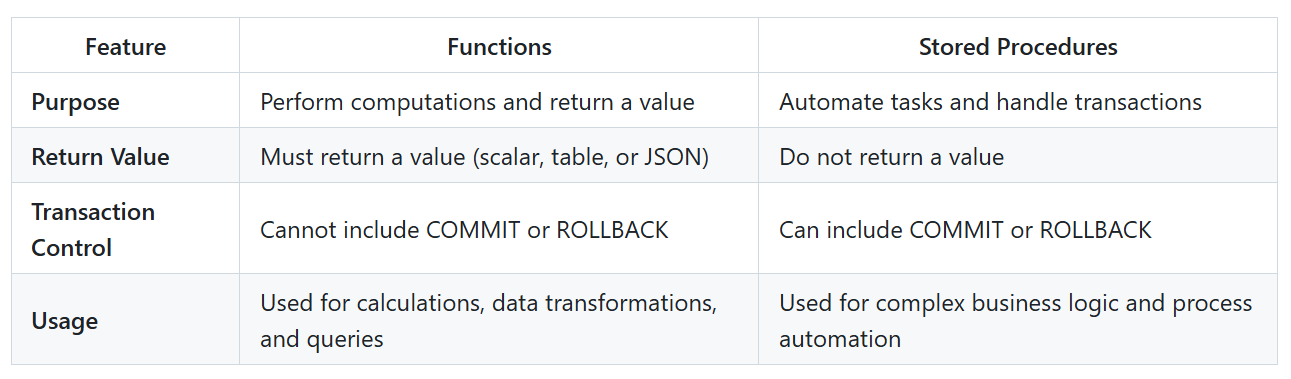This screenshot has width=1291, height=379.
Task: Click the Stored Procedures column header
Action: [1018, 47]
